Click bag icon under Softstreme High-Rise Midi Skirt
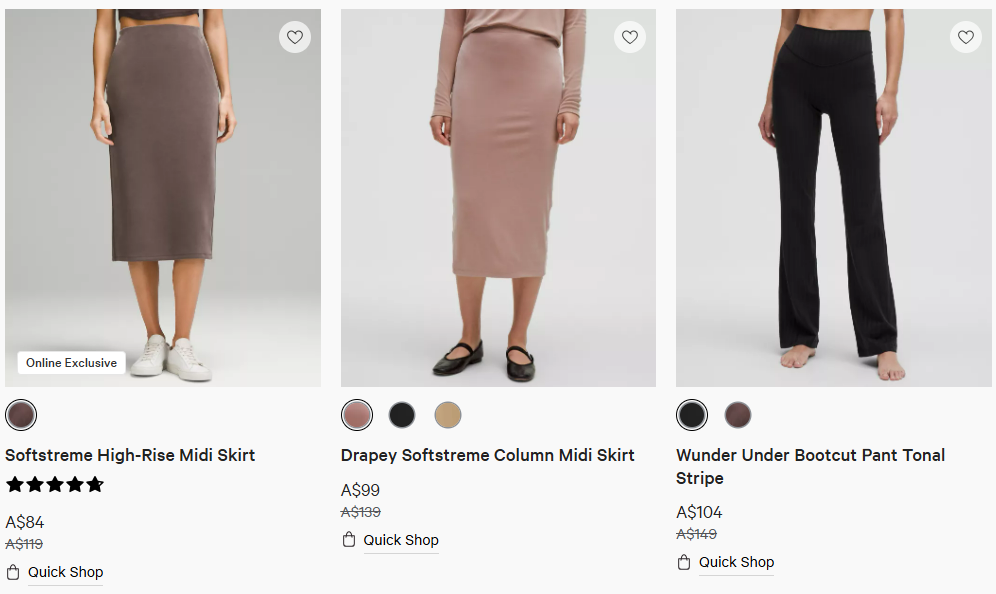The width and height of the screenshot is (996, 594). 13,572
